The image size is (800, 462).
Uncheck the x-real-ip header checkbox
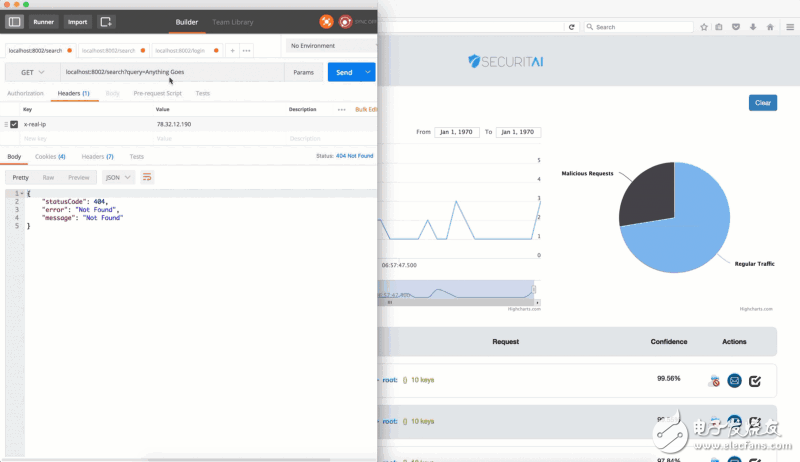[14, 124]
